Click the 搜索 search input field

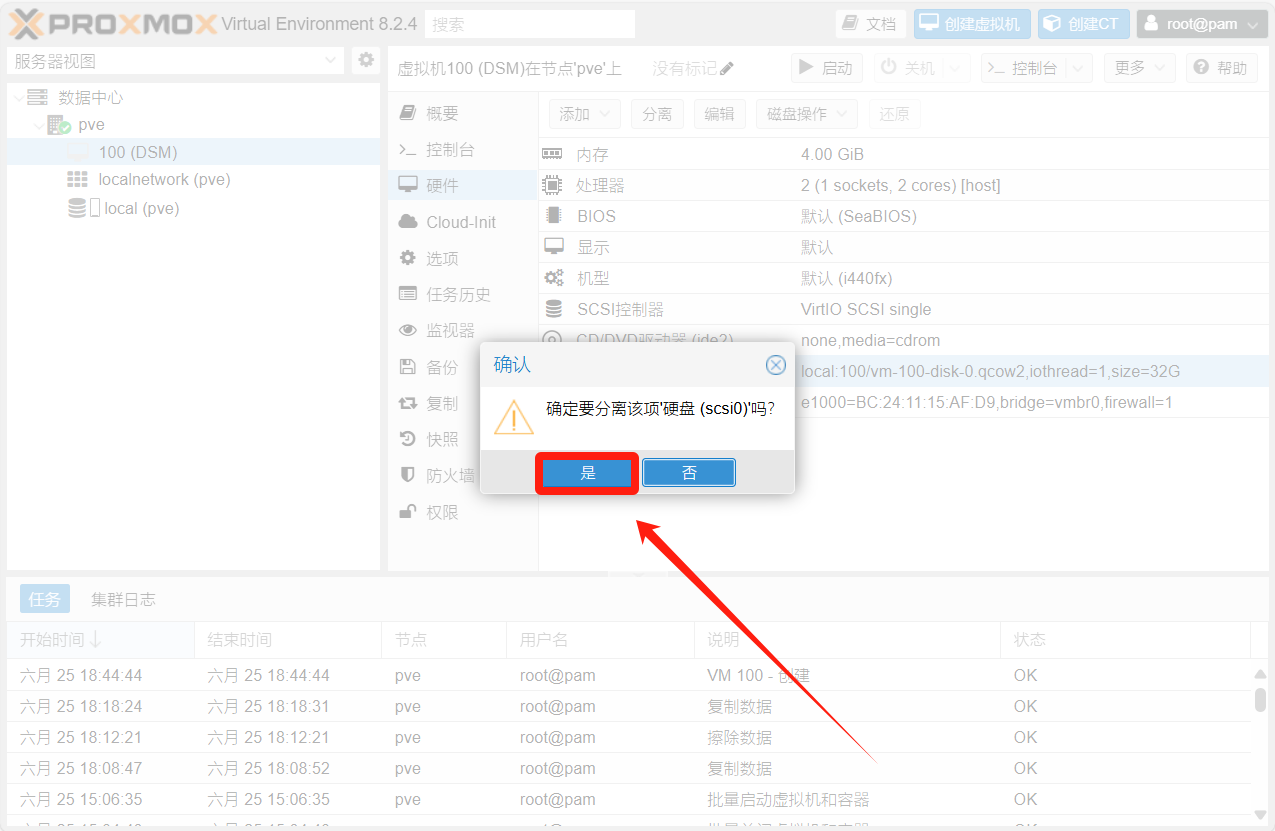tap(530, 24)
